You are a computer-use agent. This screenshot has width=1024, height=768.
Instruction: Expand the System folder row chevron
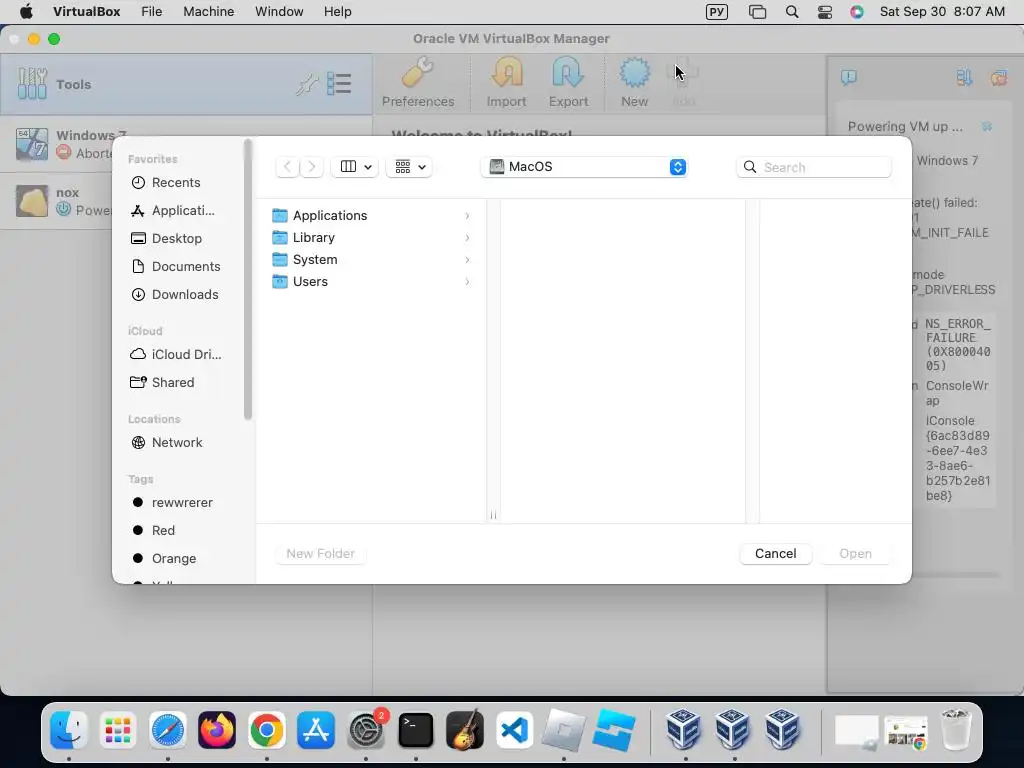(467, 260)
